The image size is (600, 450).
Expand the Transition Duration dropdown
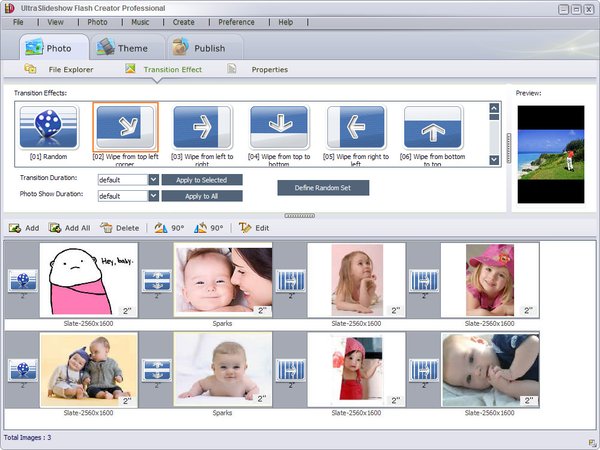tap(153, 180)
